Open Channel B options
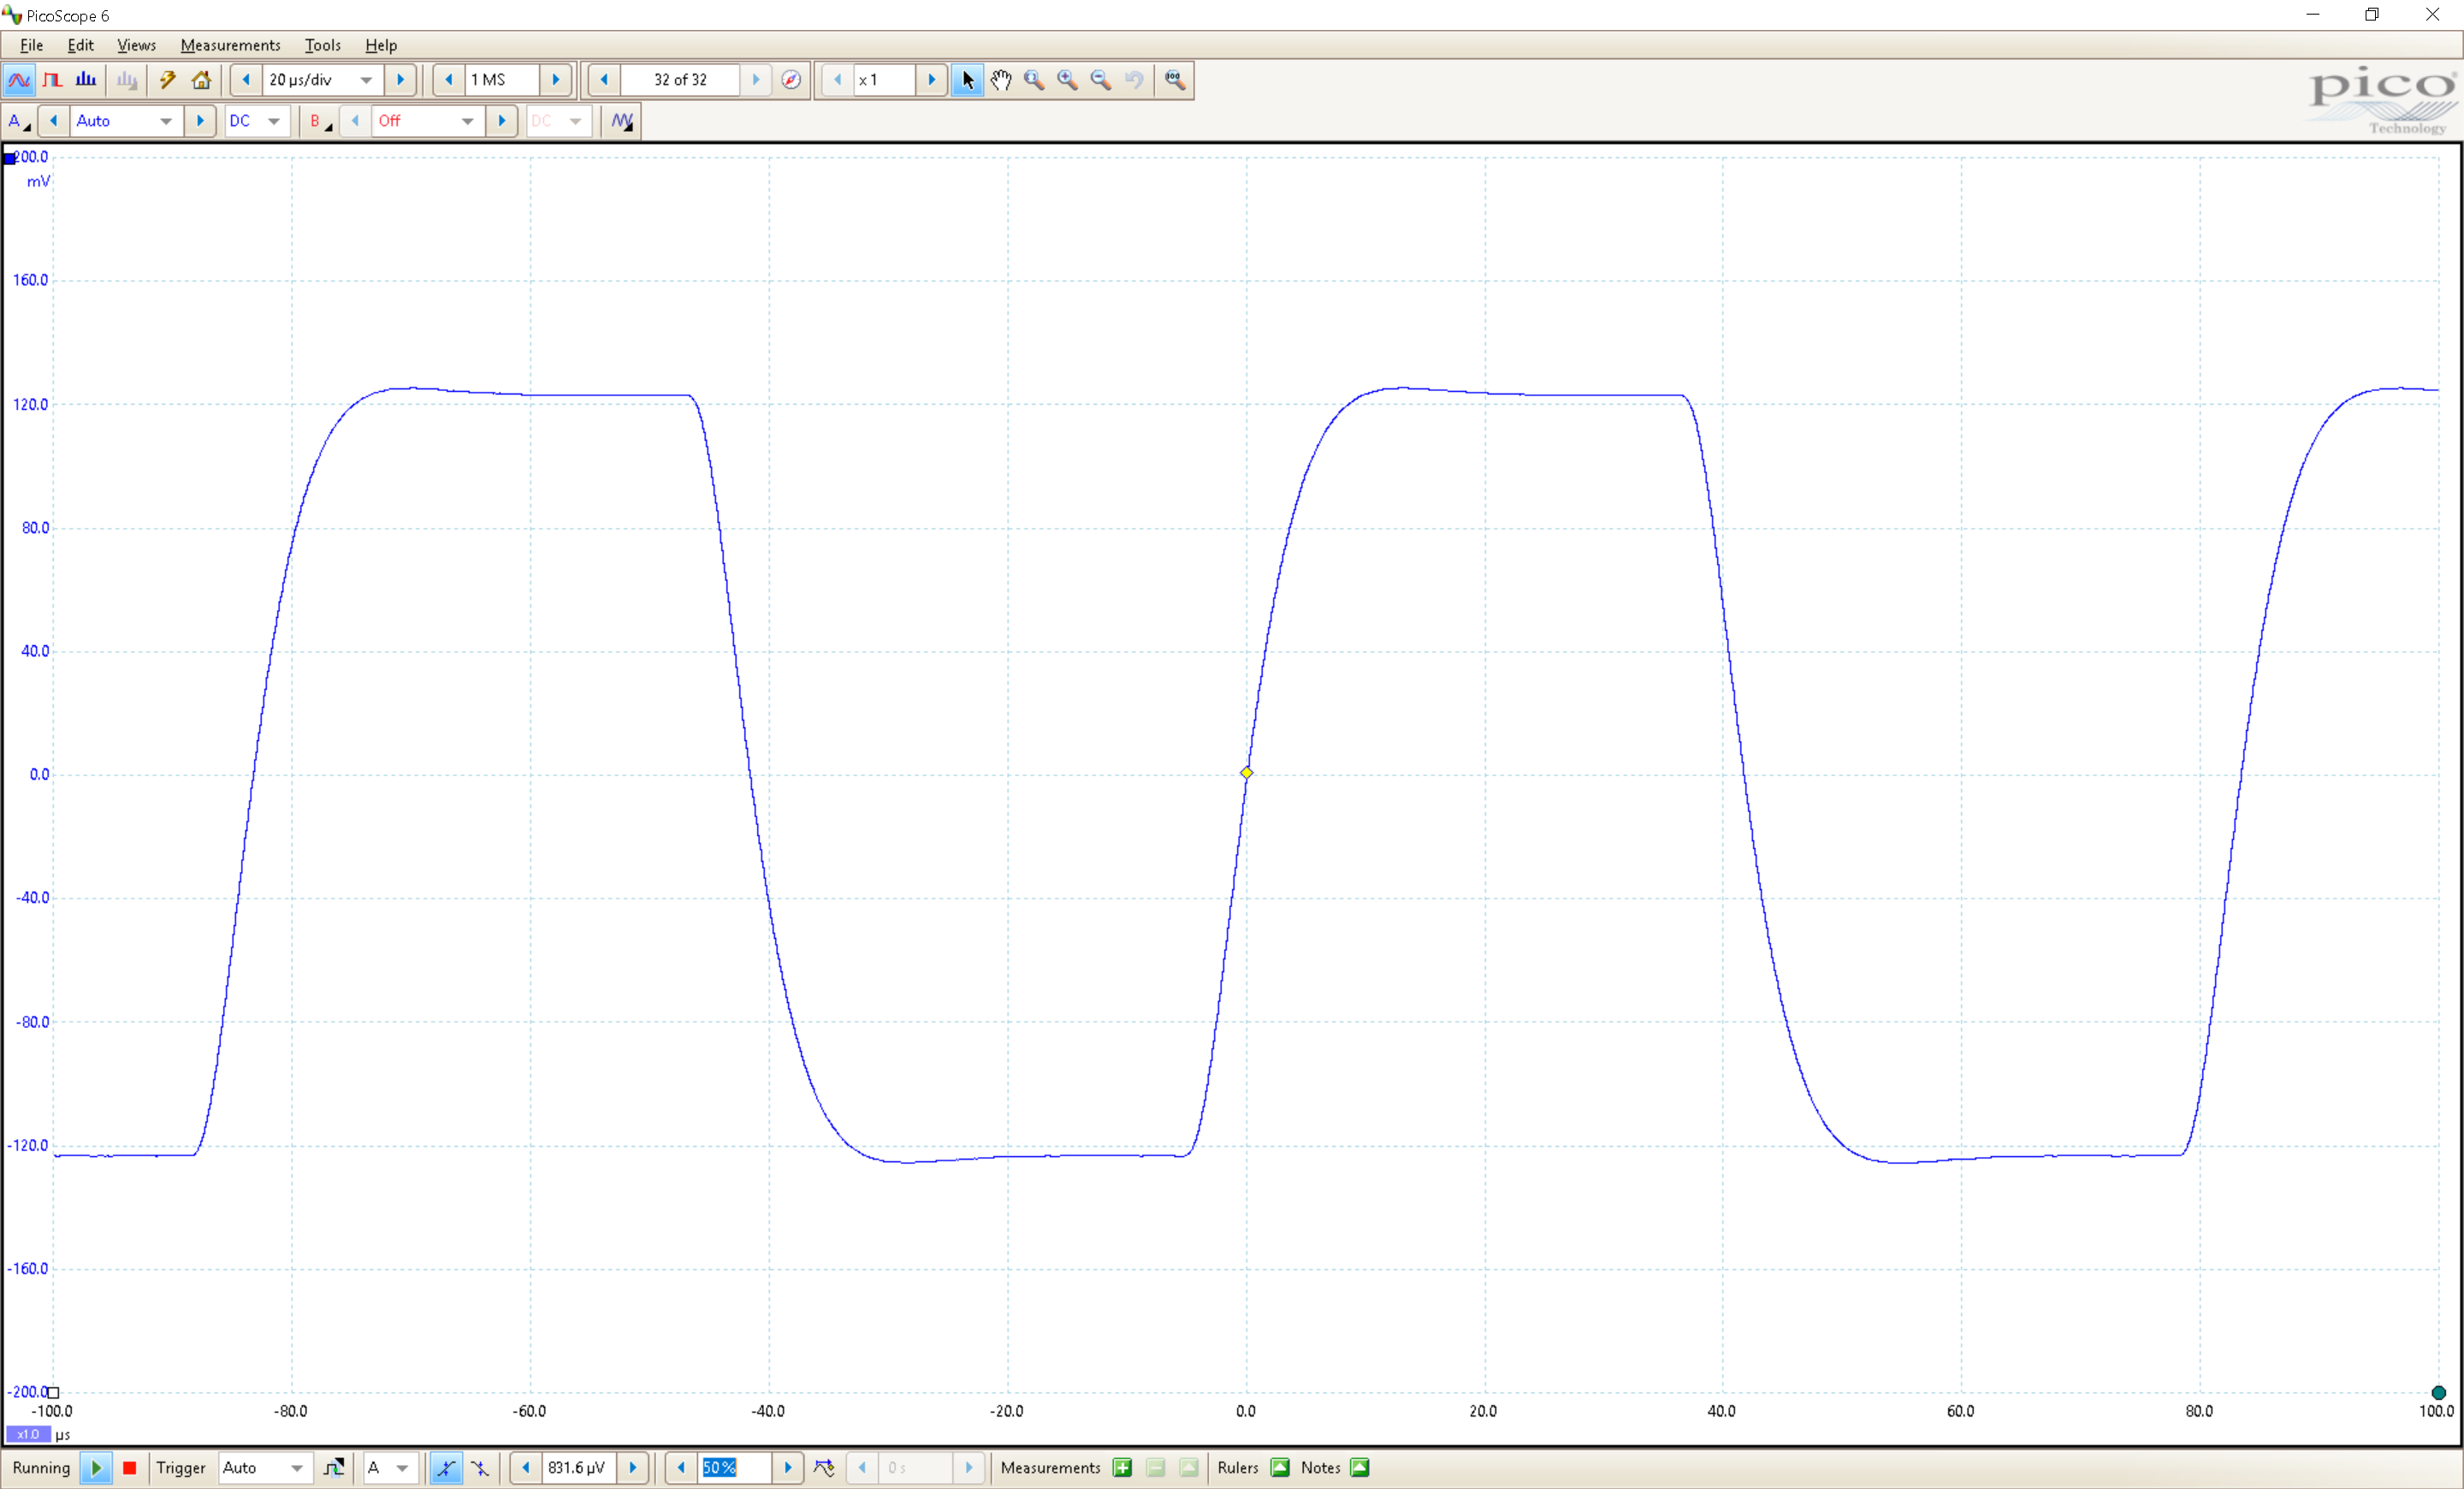This screenshot has width=2464, height=1489. point(320,121)
